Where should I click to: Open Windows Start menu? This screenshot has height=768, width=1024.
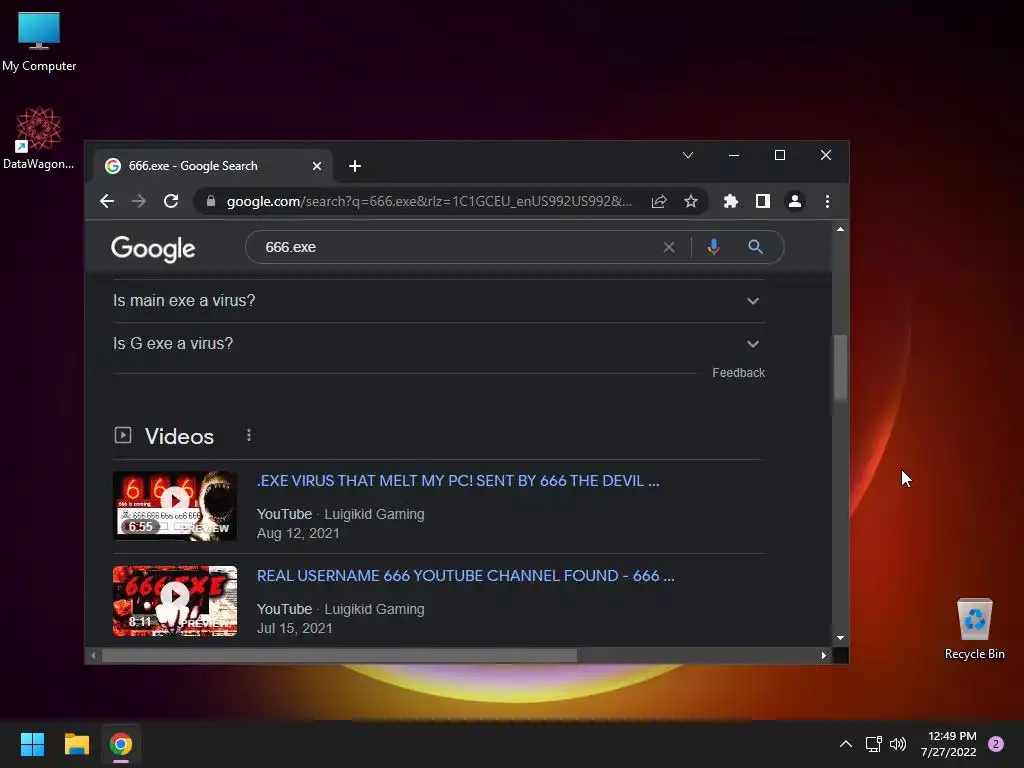[33, 744]
